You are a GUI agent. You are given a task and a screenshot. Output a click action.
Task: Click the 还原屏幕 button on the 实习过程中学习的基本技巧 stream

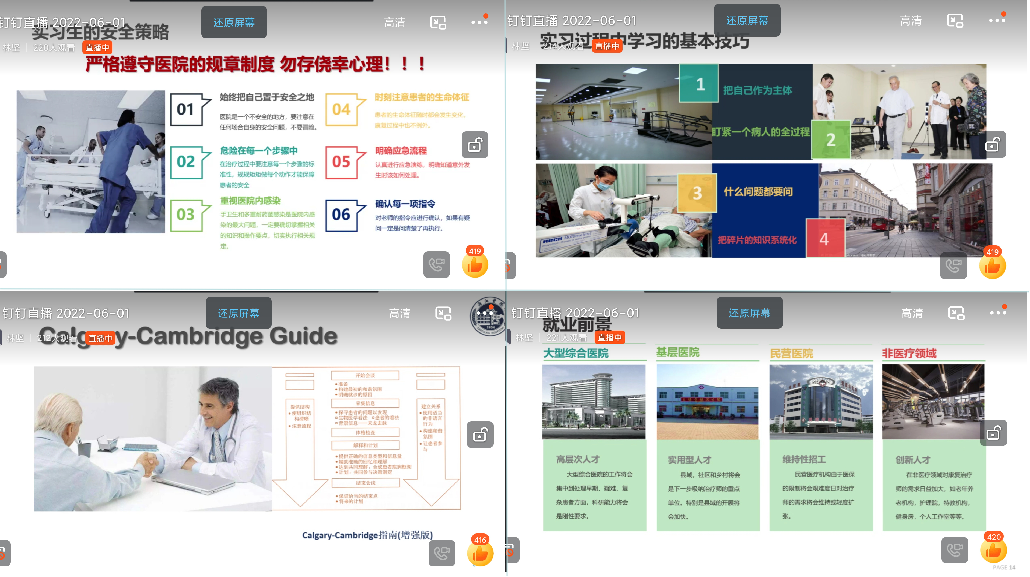(x=748, y=21)
